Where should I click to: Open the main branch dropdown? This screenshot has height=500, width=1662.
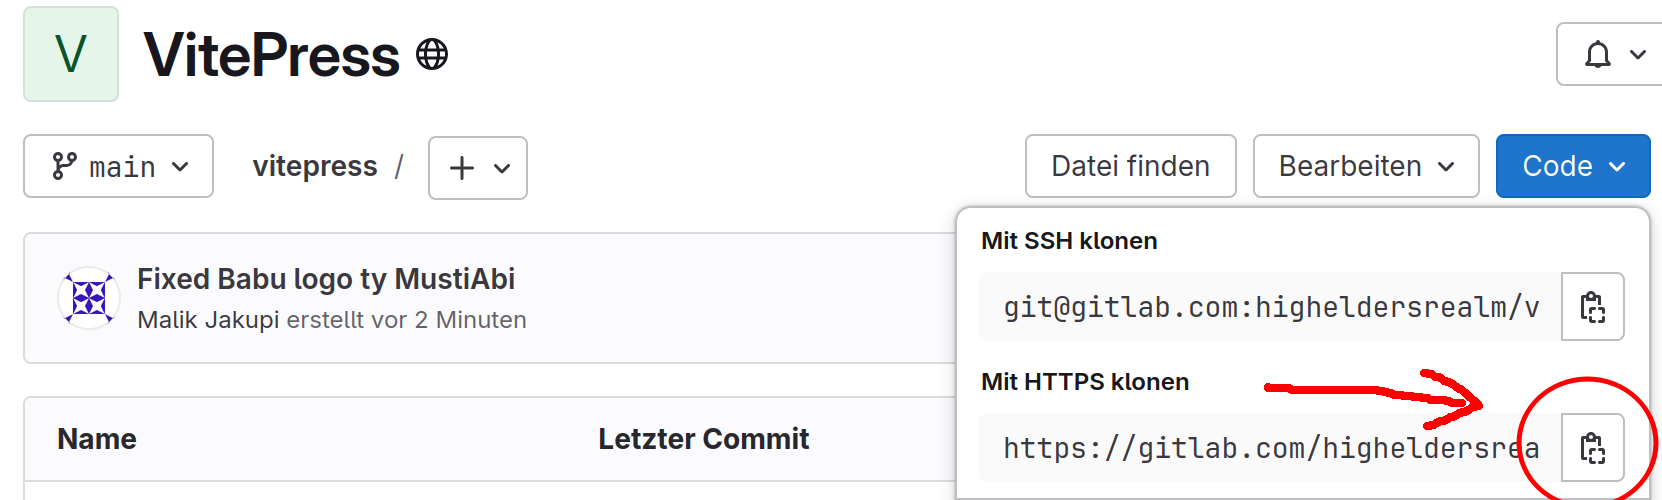tap(119, 166)
